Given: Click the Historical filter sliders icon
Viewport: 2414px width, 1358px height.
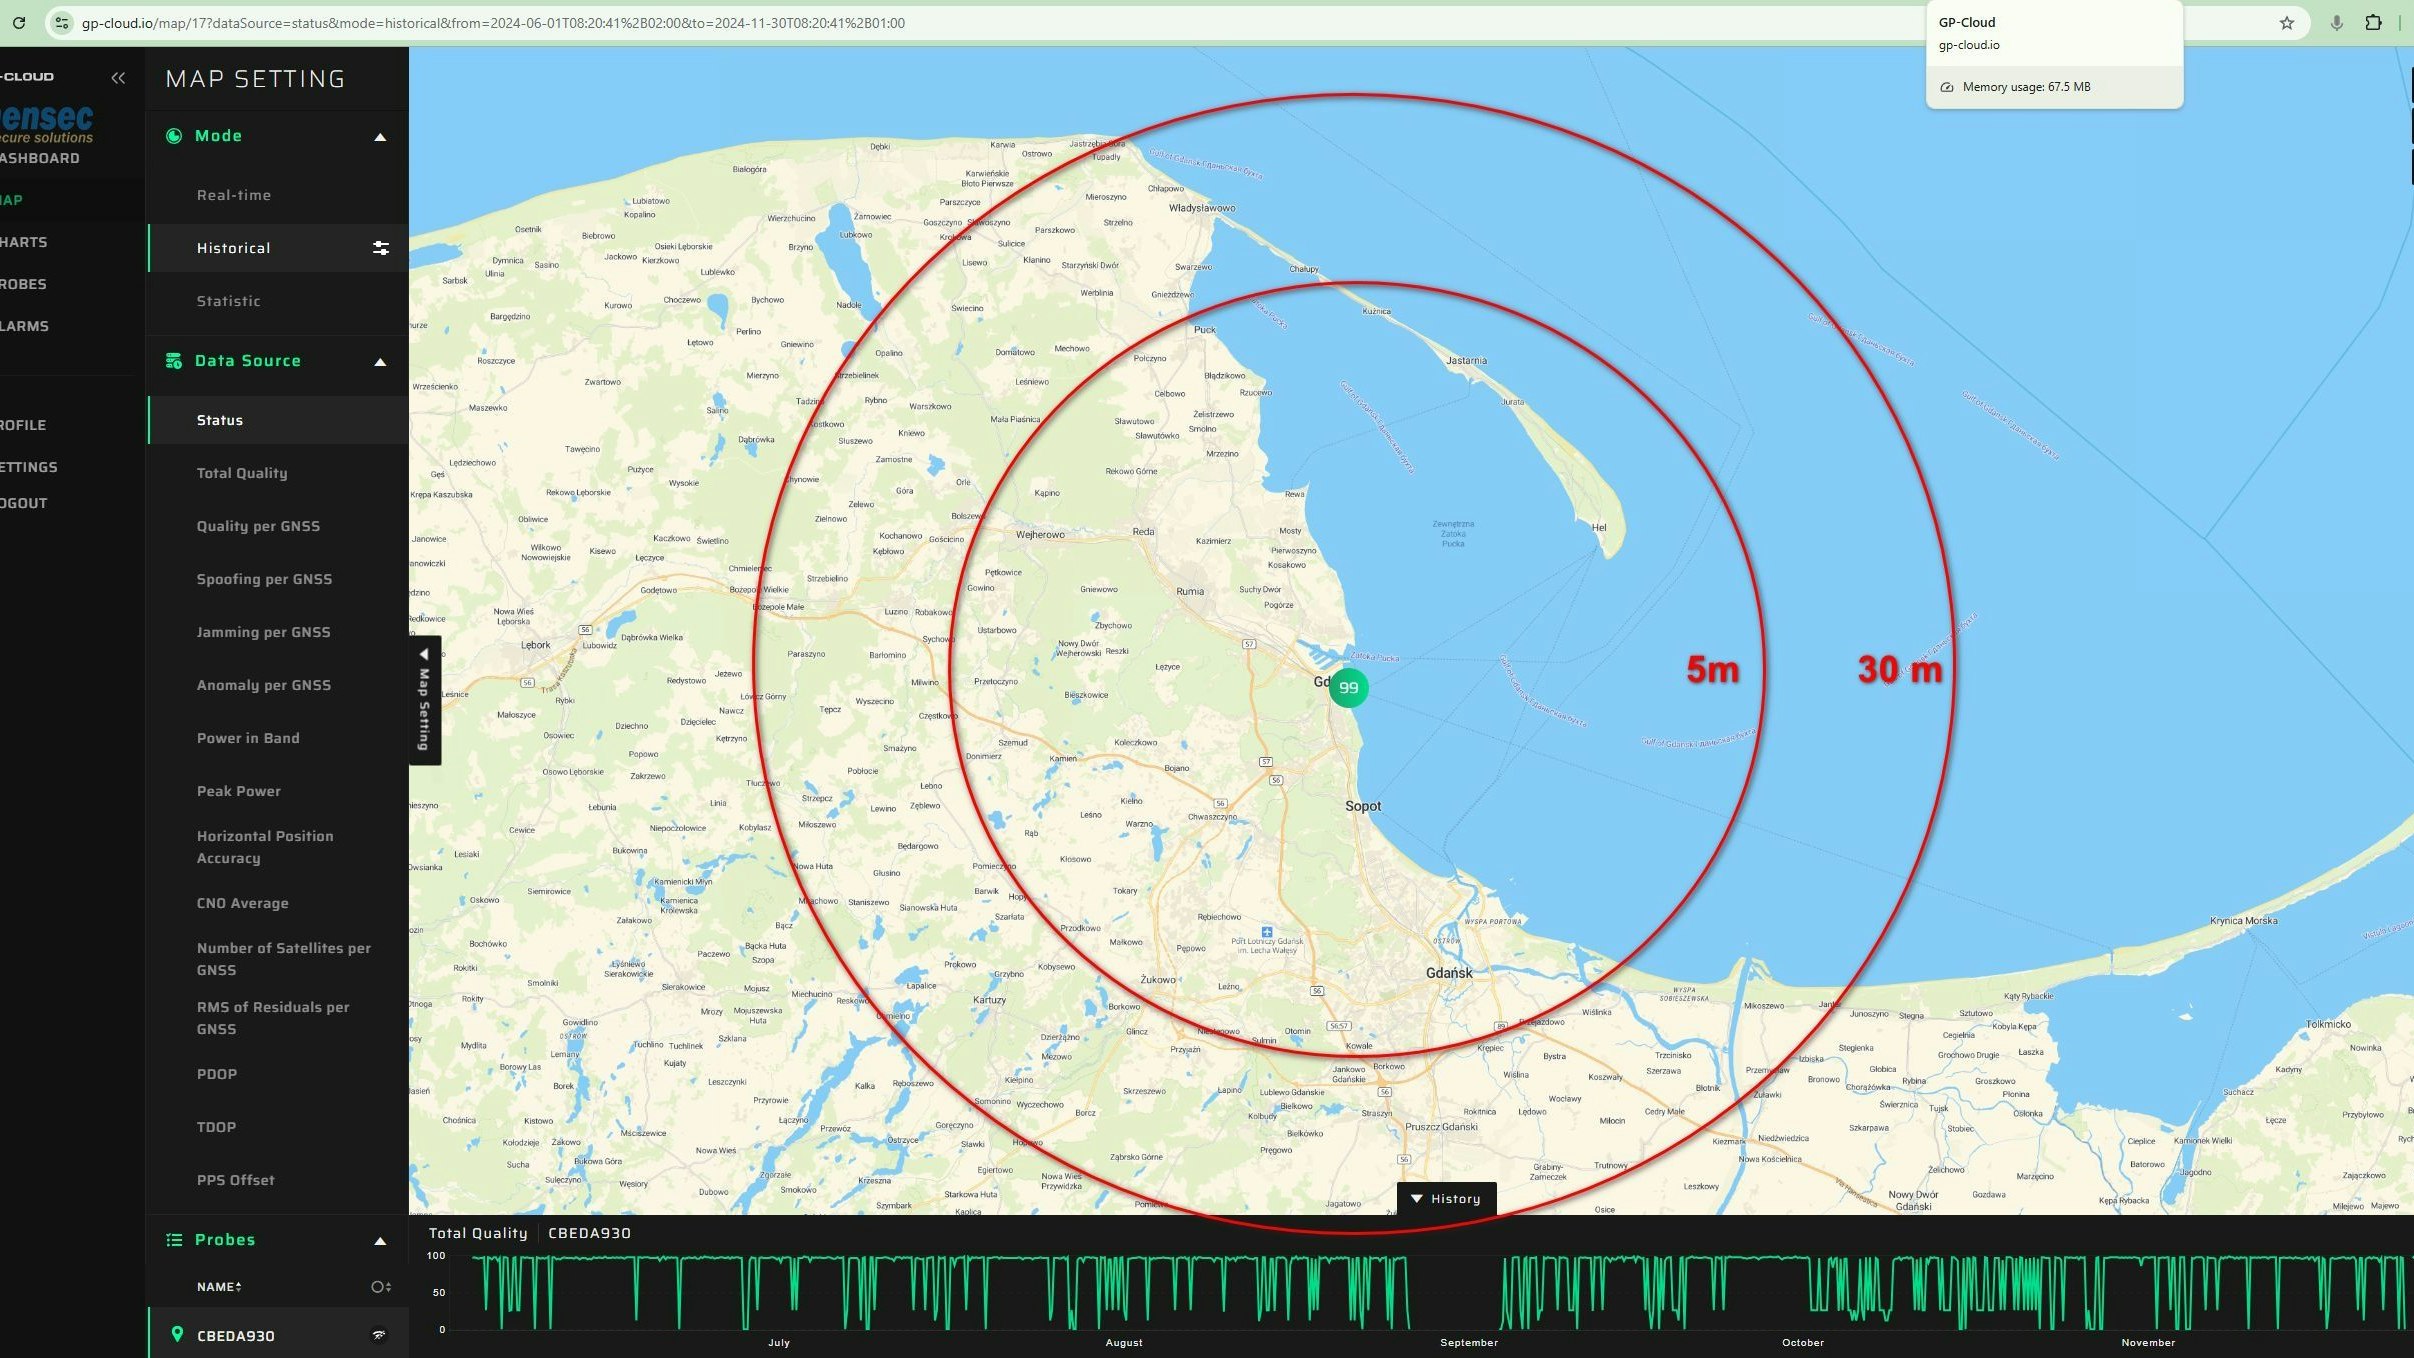Looking at the screenshot, I should (380, 247).
